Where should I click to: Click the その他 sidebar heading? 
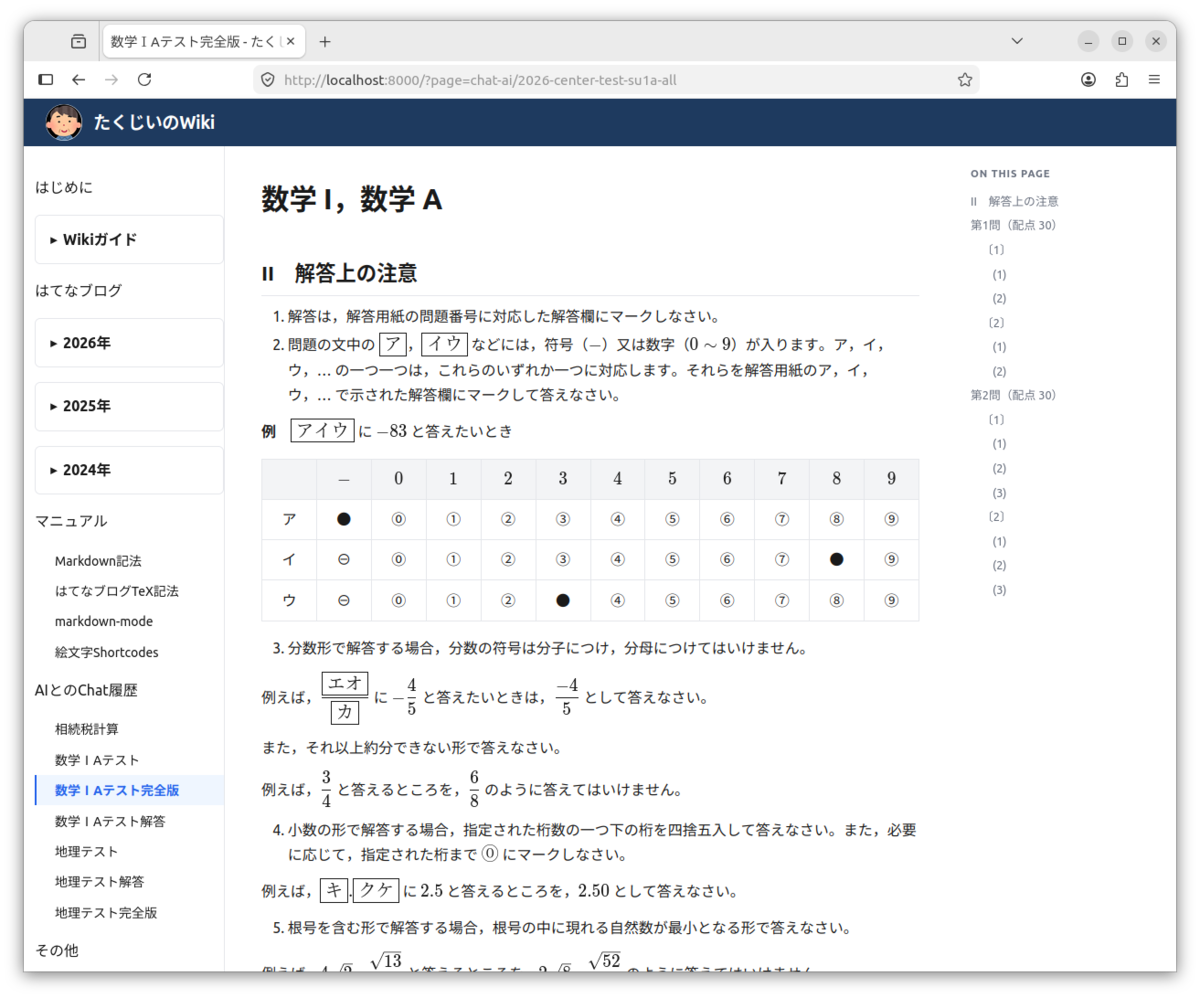[x=57, y=950]
